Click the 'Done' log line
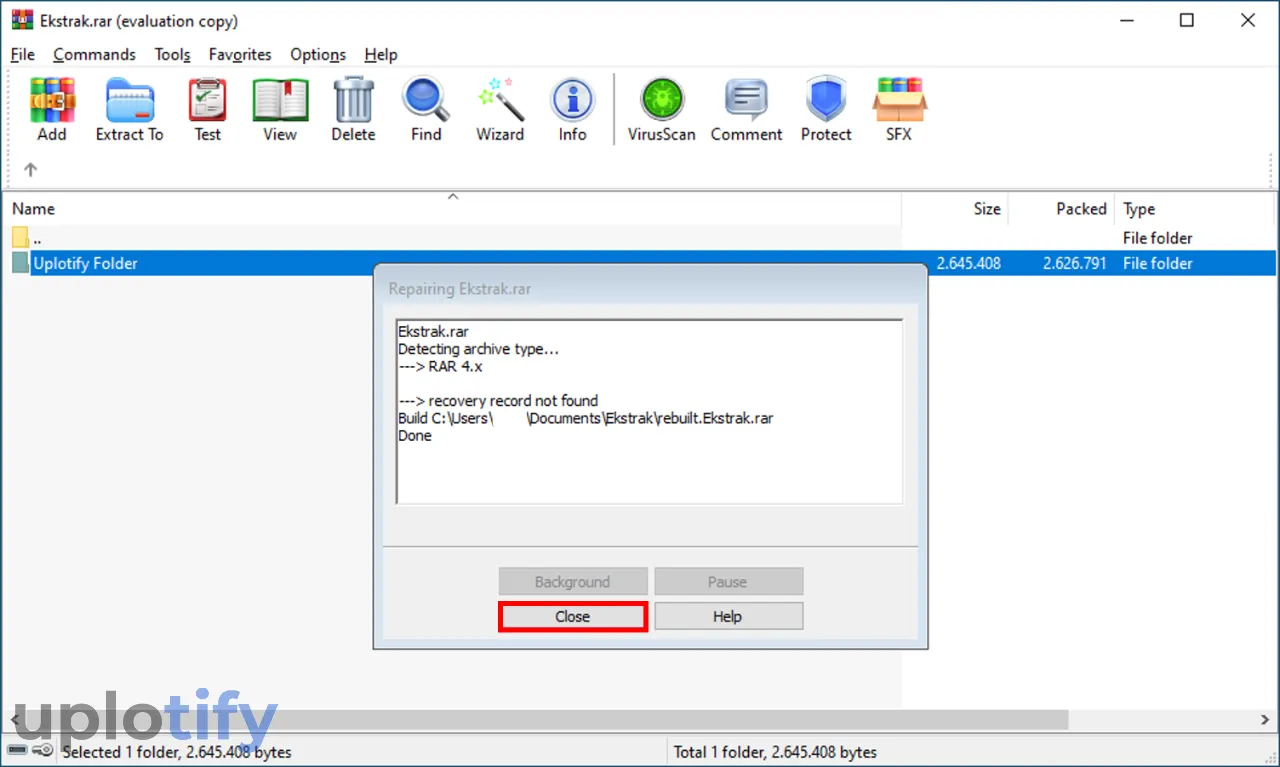Image resolution: width=1280 pixels, height=767 pixels. pos(415,435)
